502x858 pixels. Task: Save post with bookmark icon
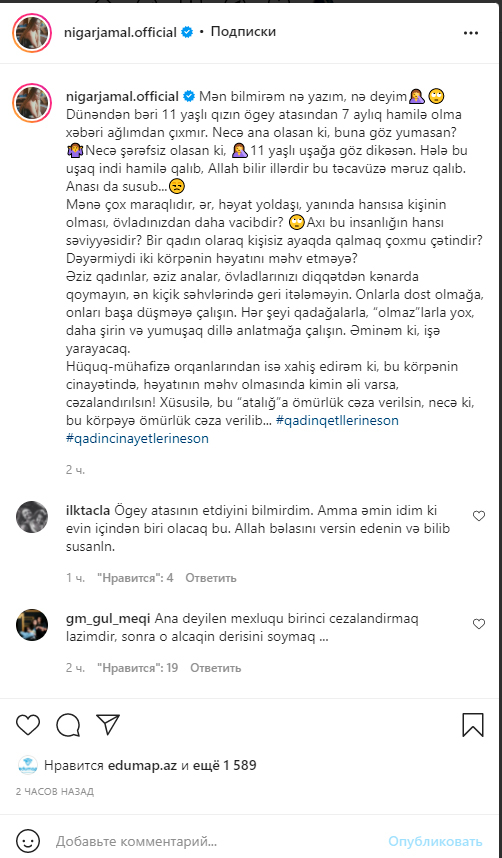[473, 725]
